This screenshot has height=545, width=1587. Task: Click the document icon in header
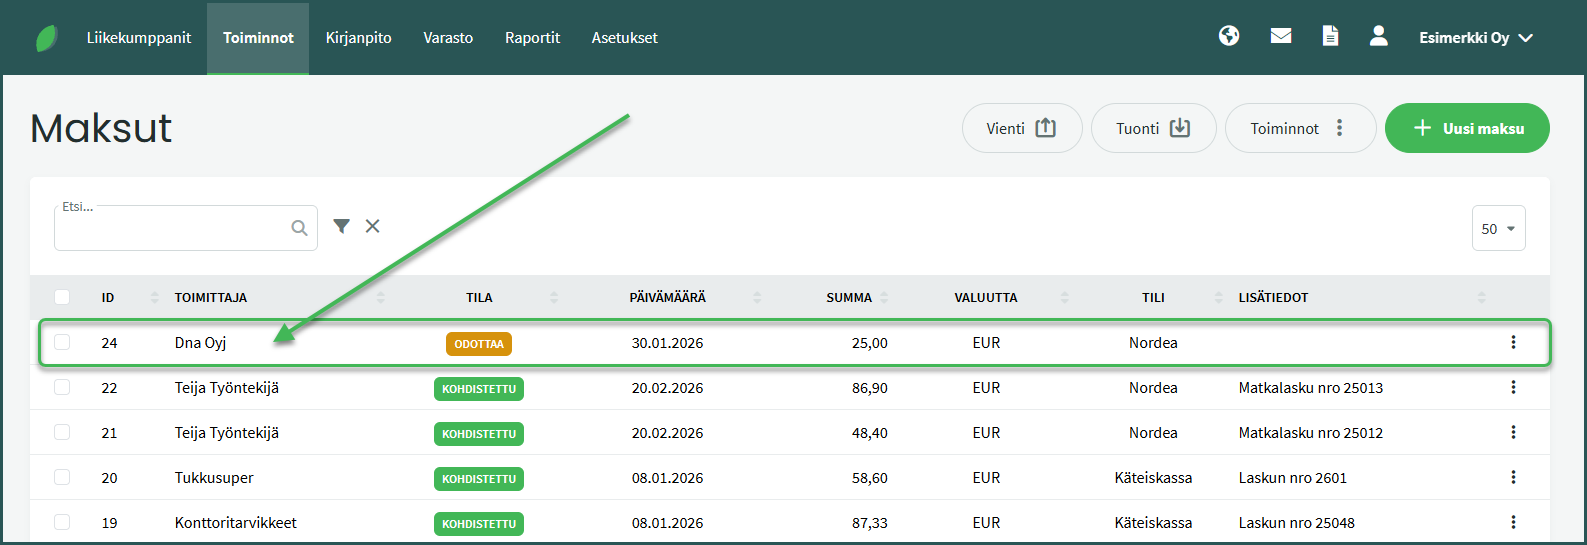pos(1330,36)
